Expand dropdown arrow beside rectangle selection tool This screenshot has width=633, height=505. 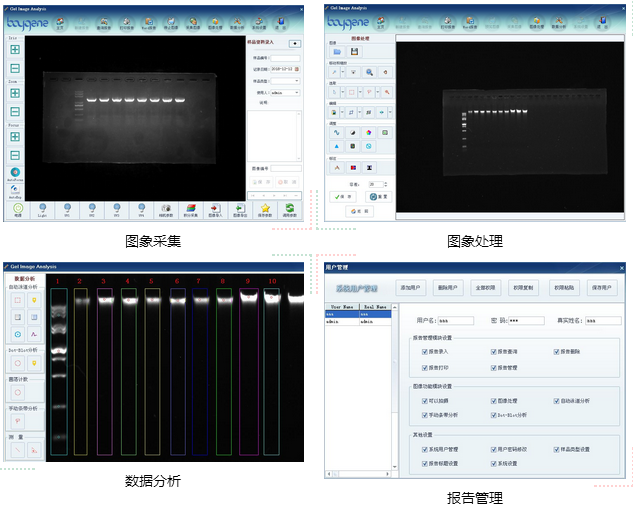[x=360, y=92]
